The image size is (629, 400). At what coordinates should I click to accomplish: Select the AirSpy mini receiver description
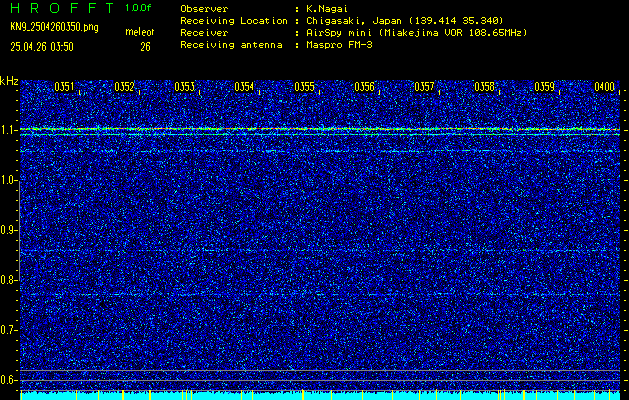coord(417,33)
